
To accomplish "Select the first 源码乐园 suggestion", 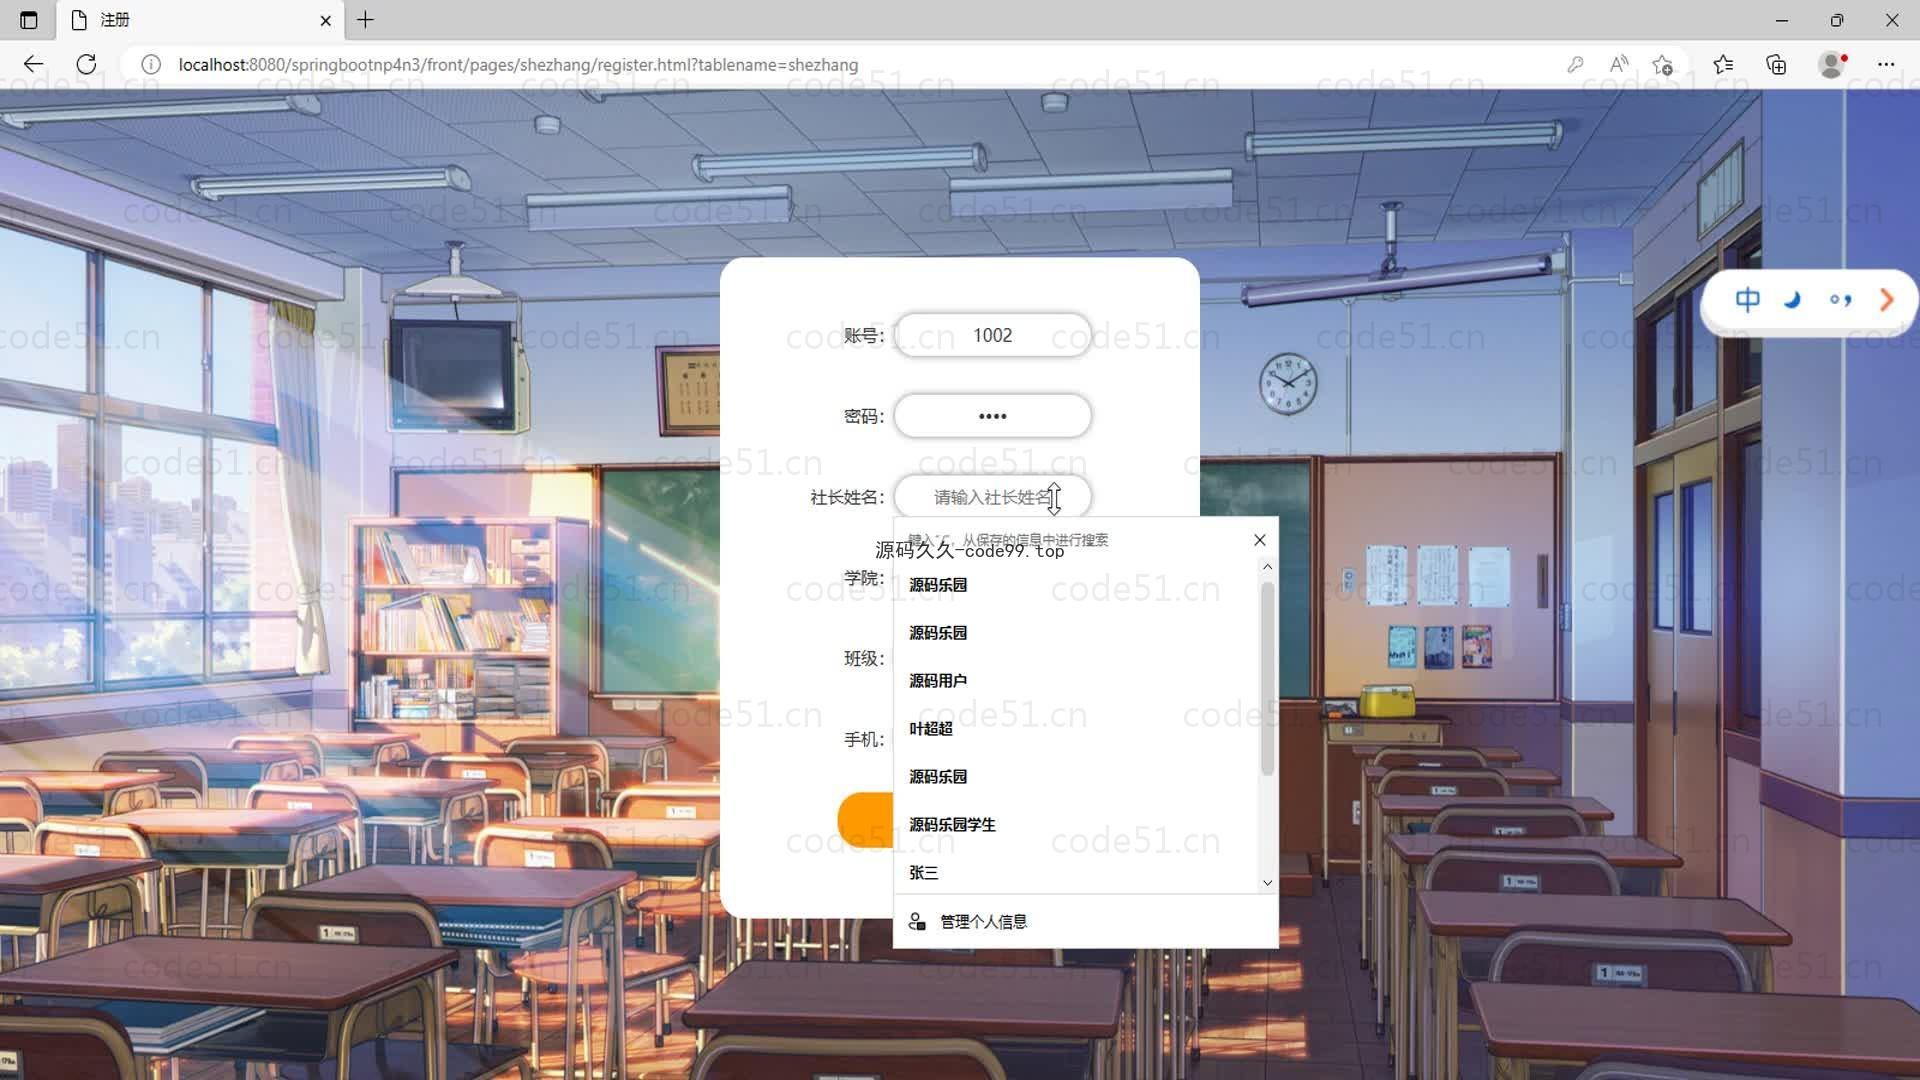I will [1076, 585].
